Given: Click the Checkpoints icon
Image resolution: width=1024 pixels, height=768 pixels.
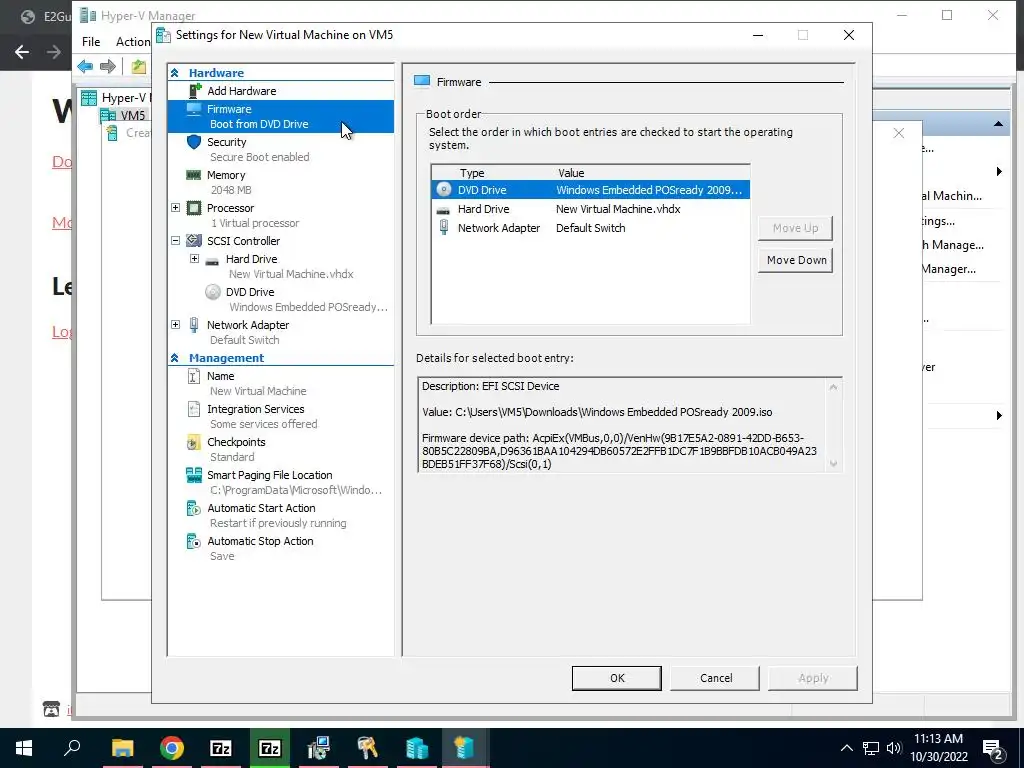Looking at the screenshot, I should (193, 442).
